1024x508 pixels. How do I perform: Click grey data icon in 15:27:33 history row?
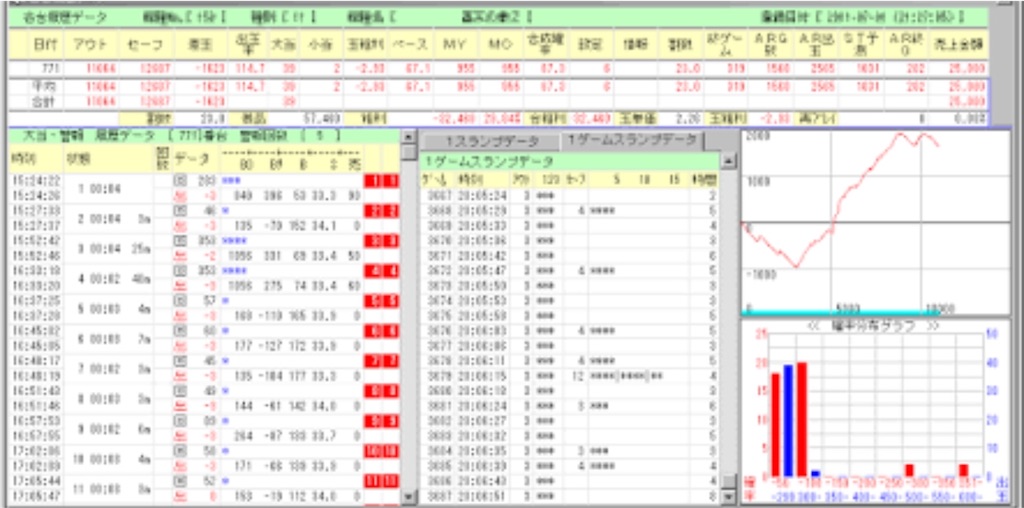tap(178, 210)
